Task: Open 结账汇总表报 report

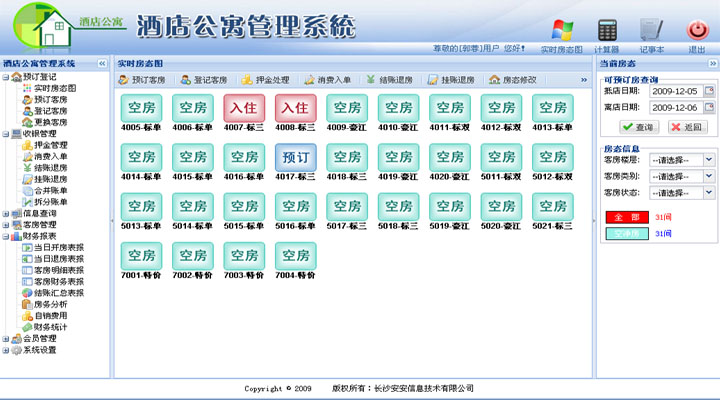Action: tap(59, 293)
